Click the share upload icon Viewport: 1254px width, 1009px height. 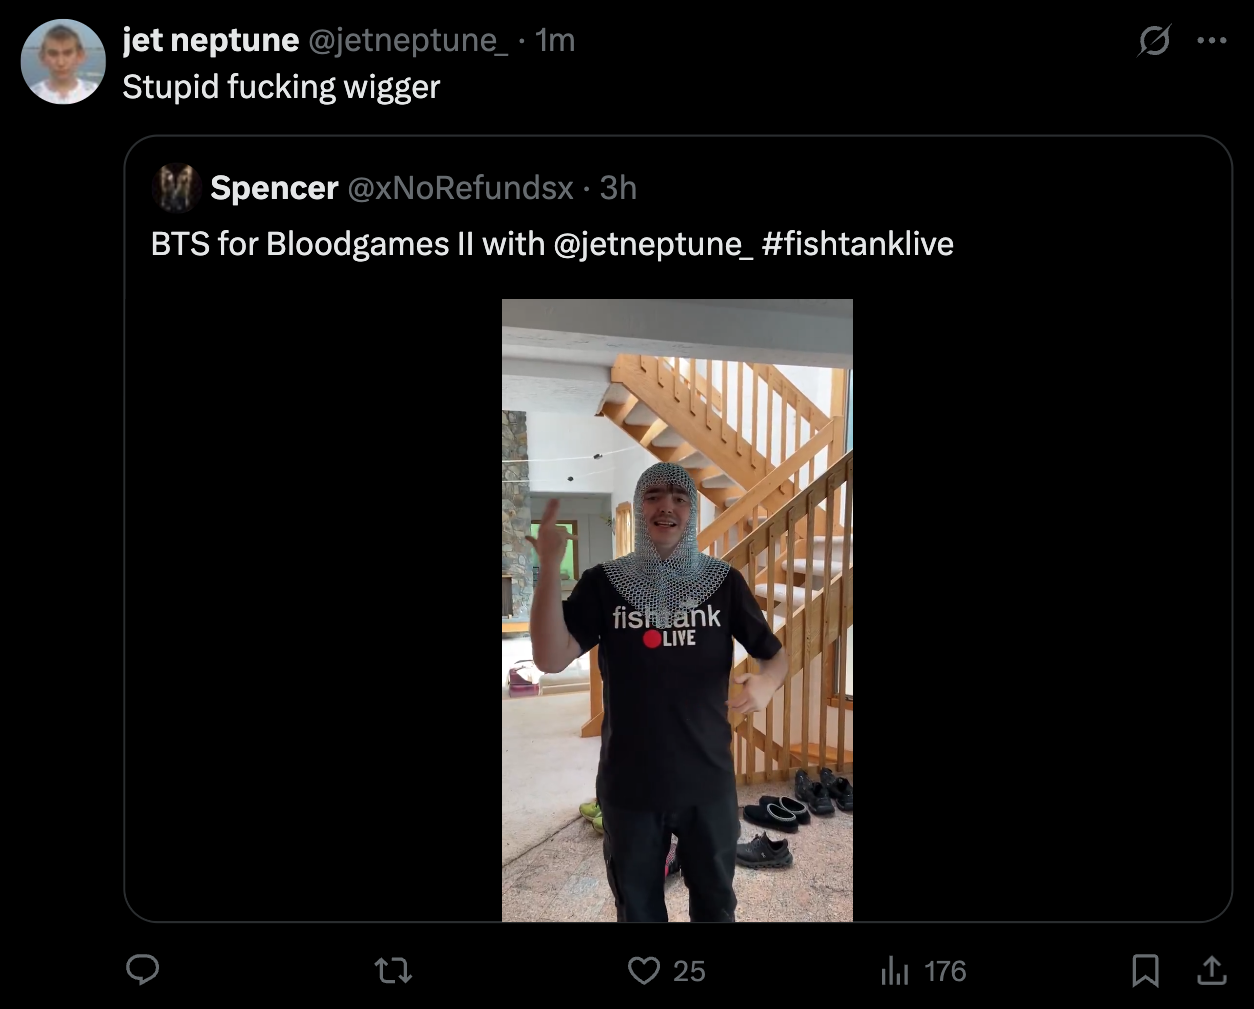1211,970
